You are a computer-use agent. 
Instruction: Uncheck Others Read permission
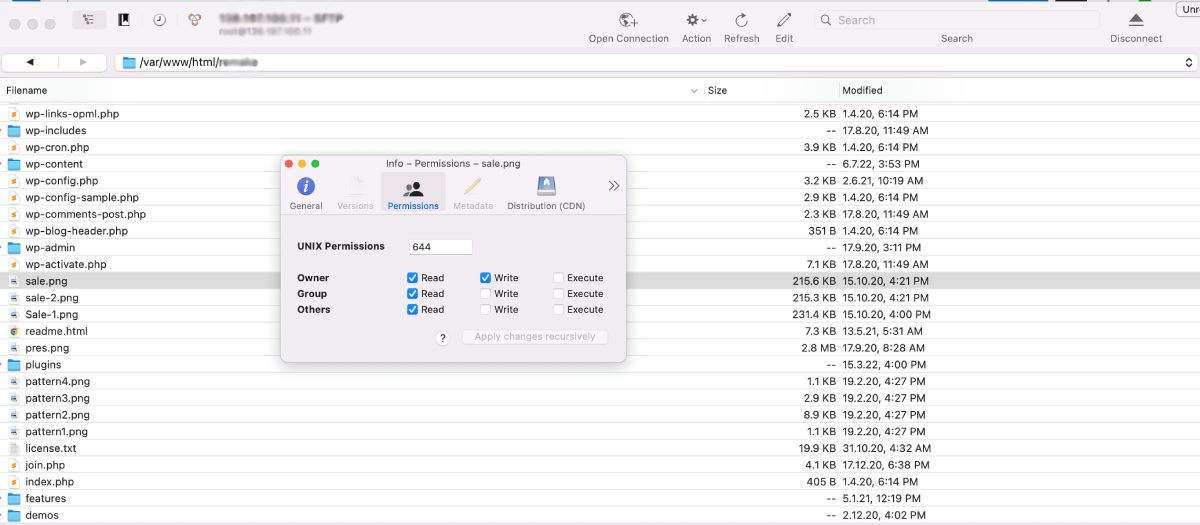pyautogui.click(x=413, y=310)
